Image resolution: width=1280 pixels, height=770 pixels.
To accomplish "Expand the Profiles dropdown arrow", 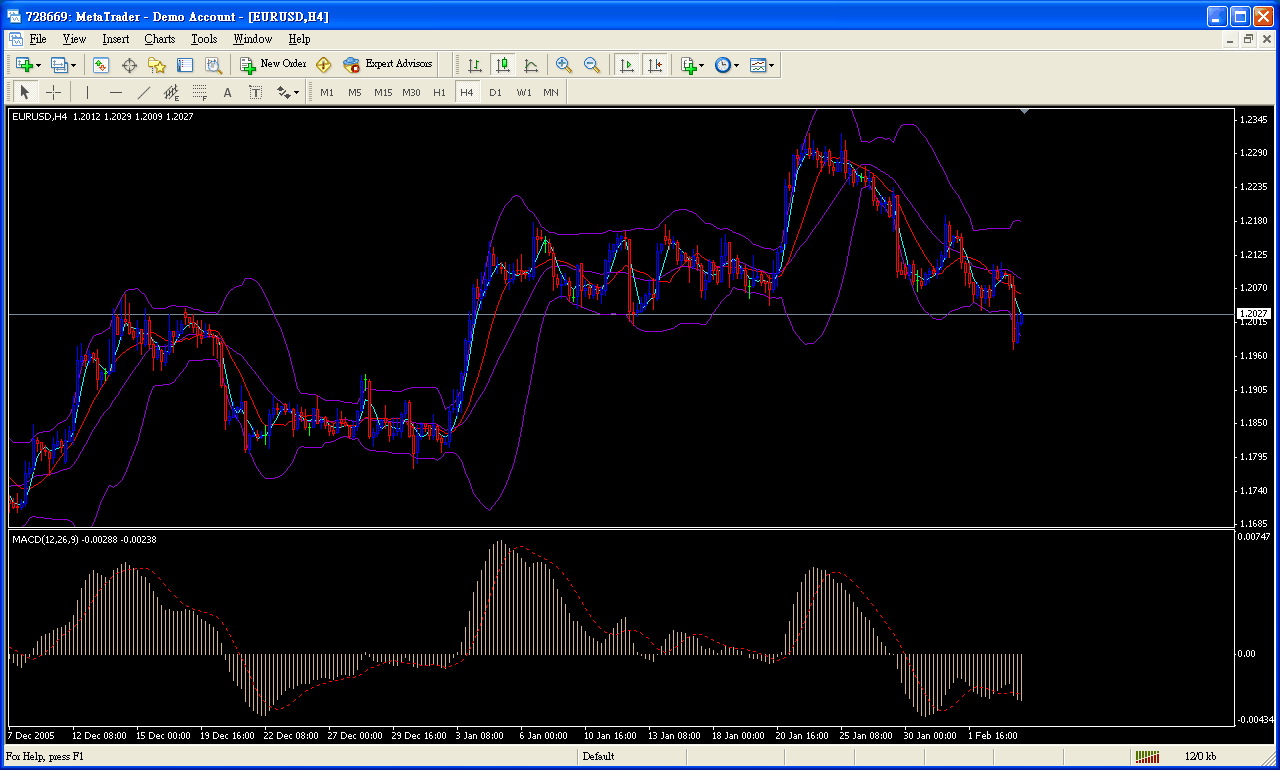I will coord(74,65).
